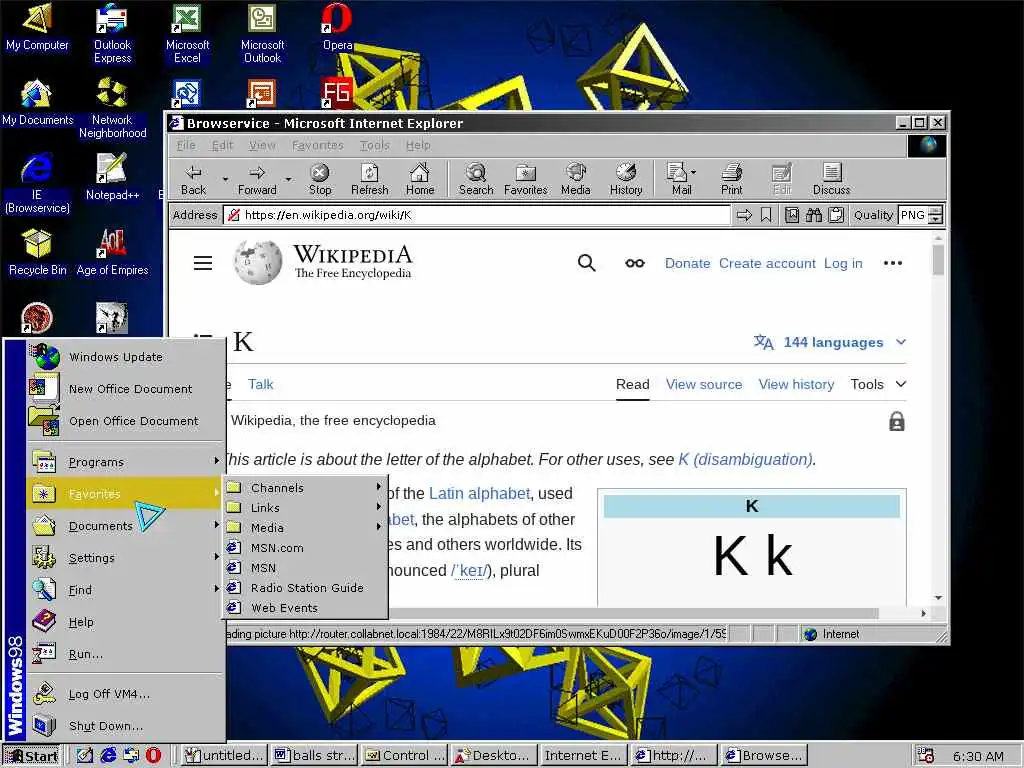The image size is (1024, 768).
Task: Open the three-dot more options menu
Action: click(893, 263)
